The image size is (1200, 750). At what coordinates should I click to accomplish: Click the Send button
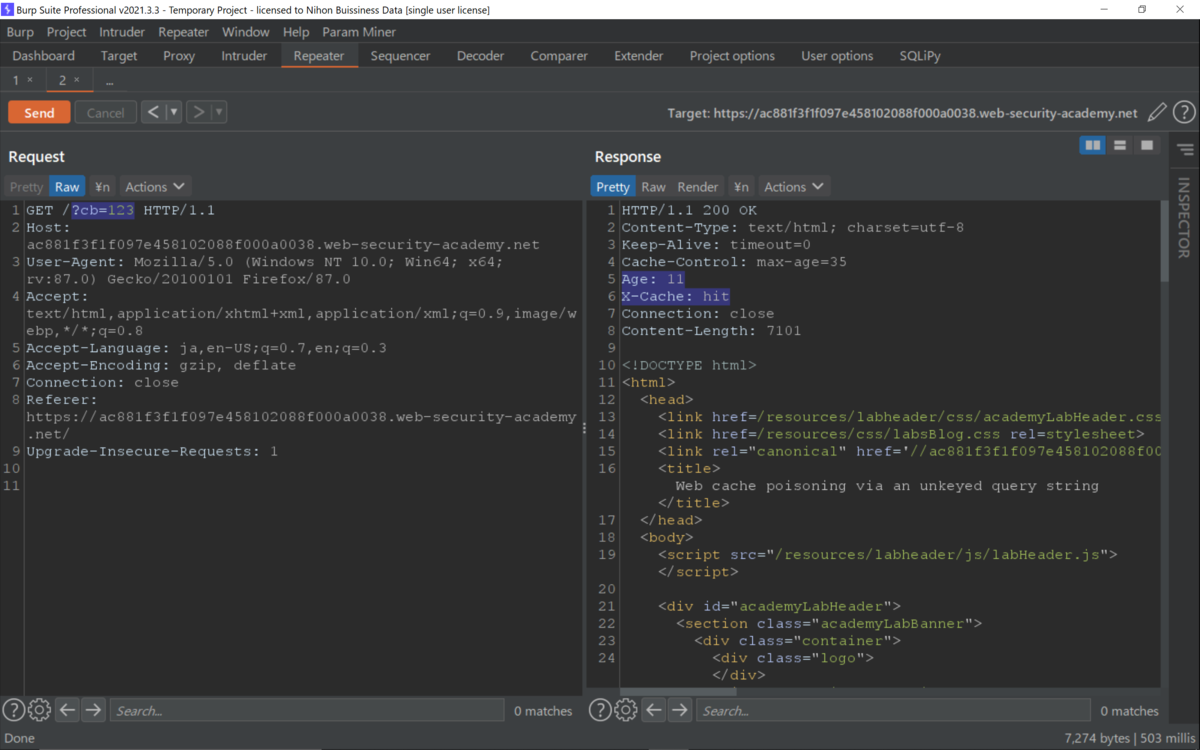coord(39,113)
